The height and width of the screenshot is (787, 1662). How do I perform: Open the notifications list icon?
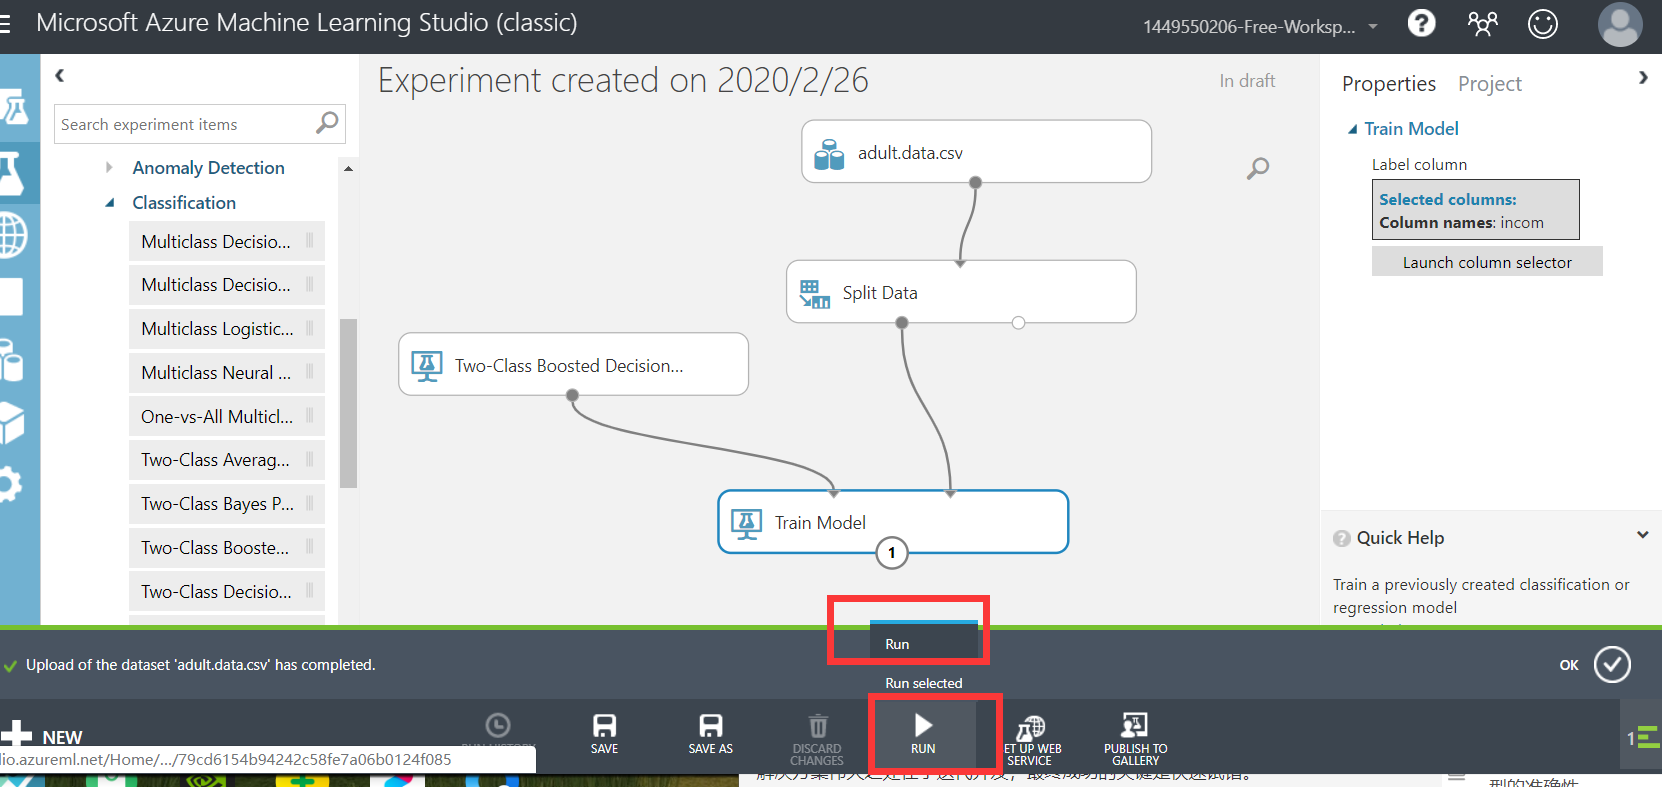(x=1642, y=738)
